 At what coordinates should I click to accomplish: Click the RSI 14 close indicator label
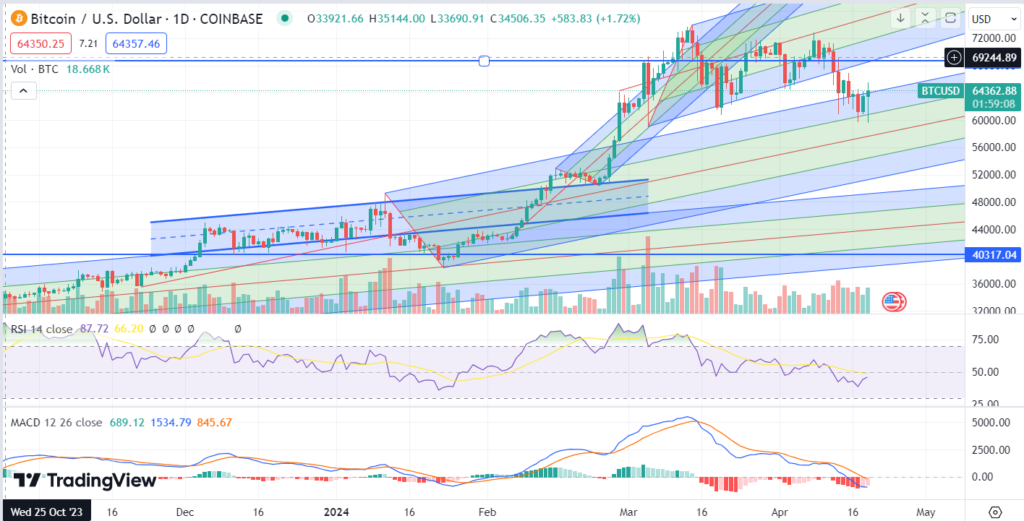click(42, 329)
